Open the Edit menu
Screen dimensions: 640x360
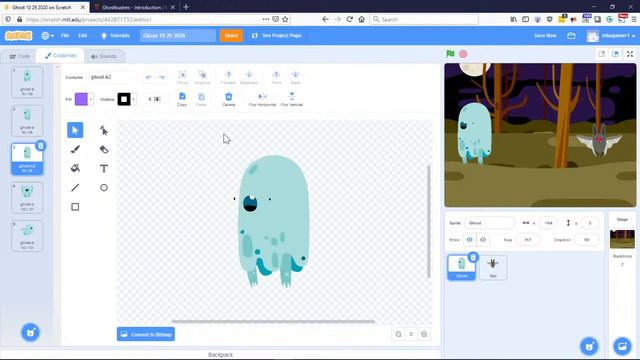pyautogui.click(x=82, y=36)
